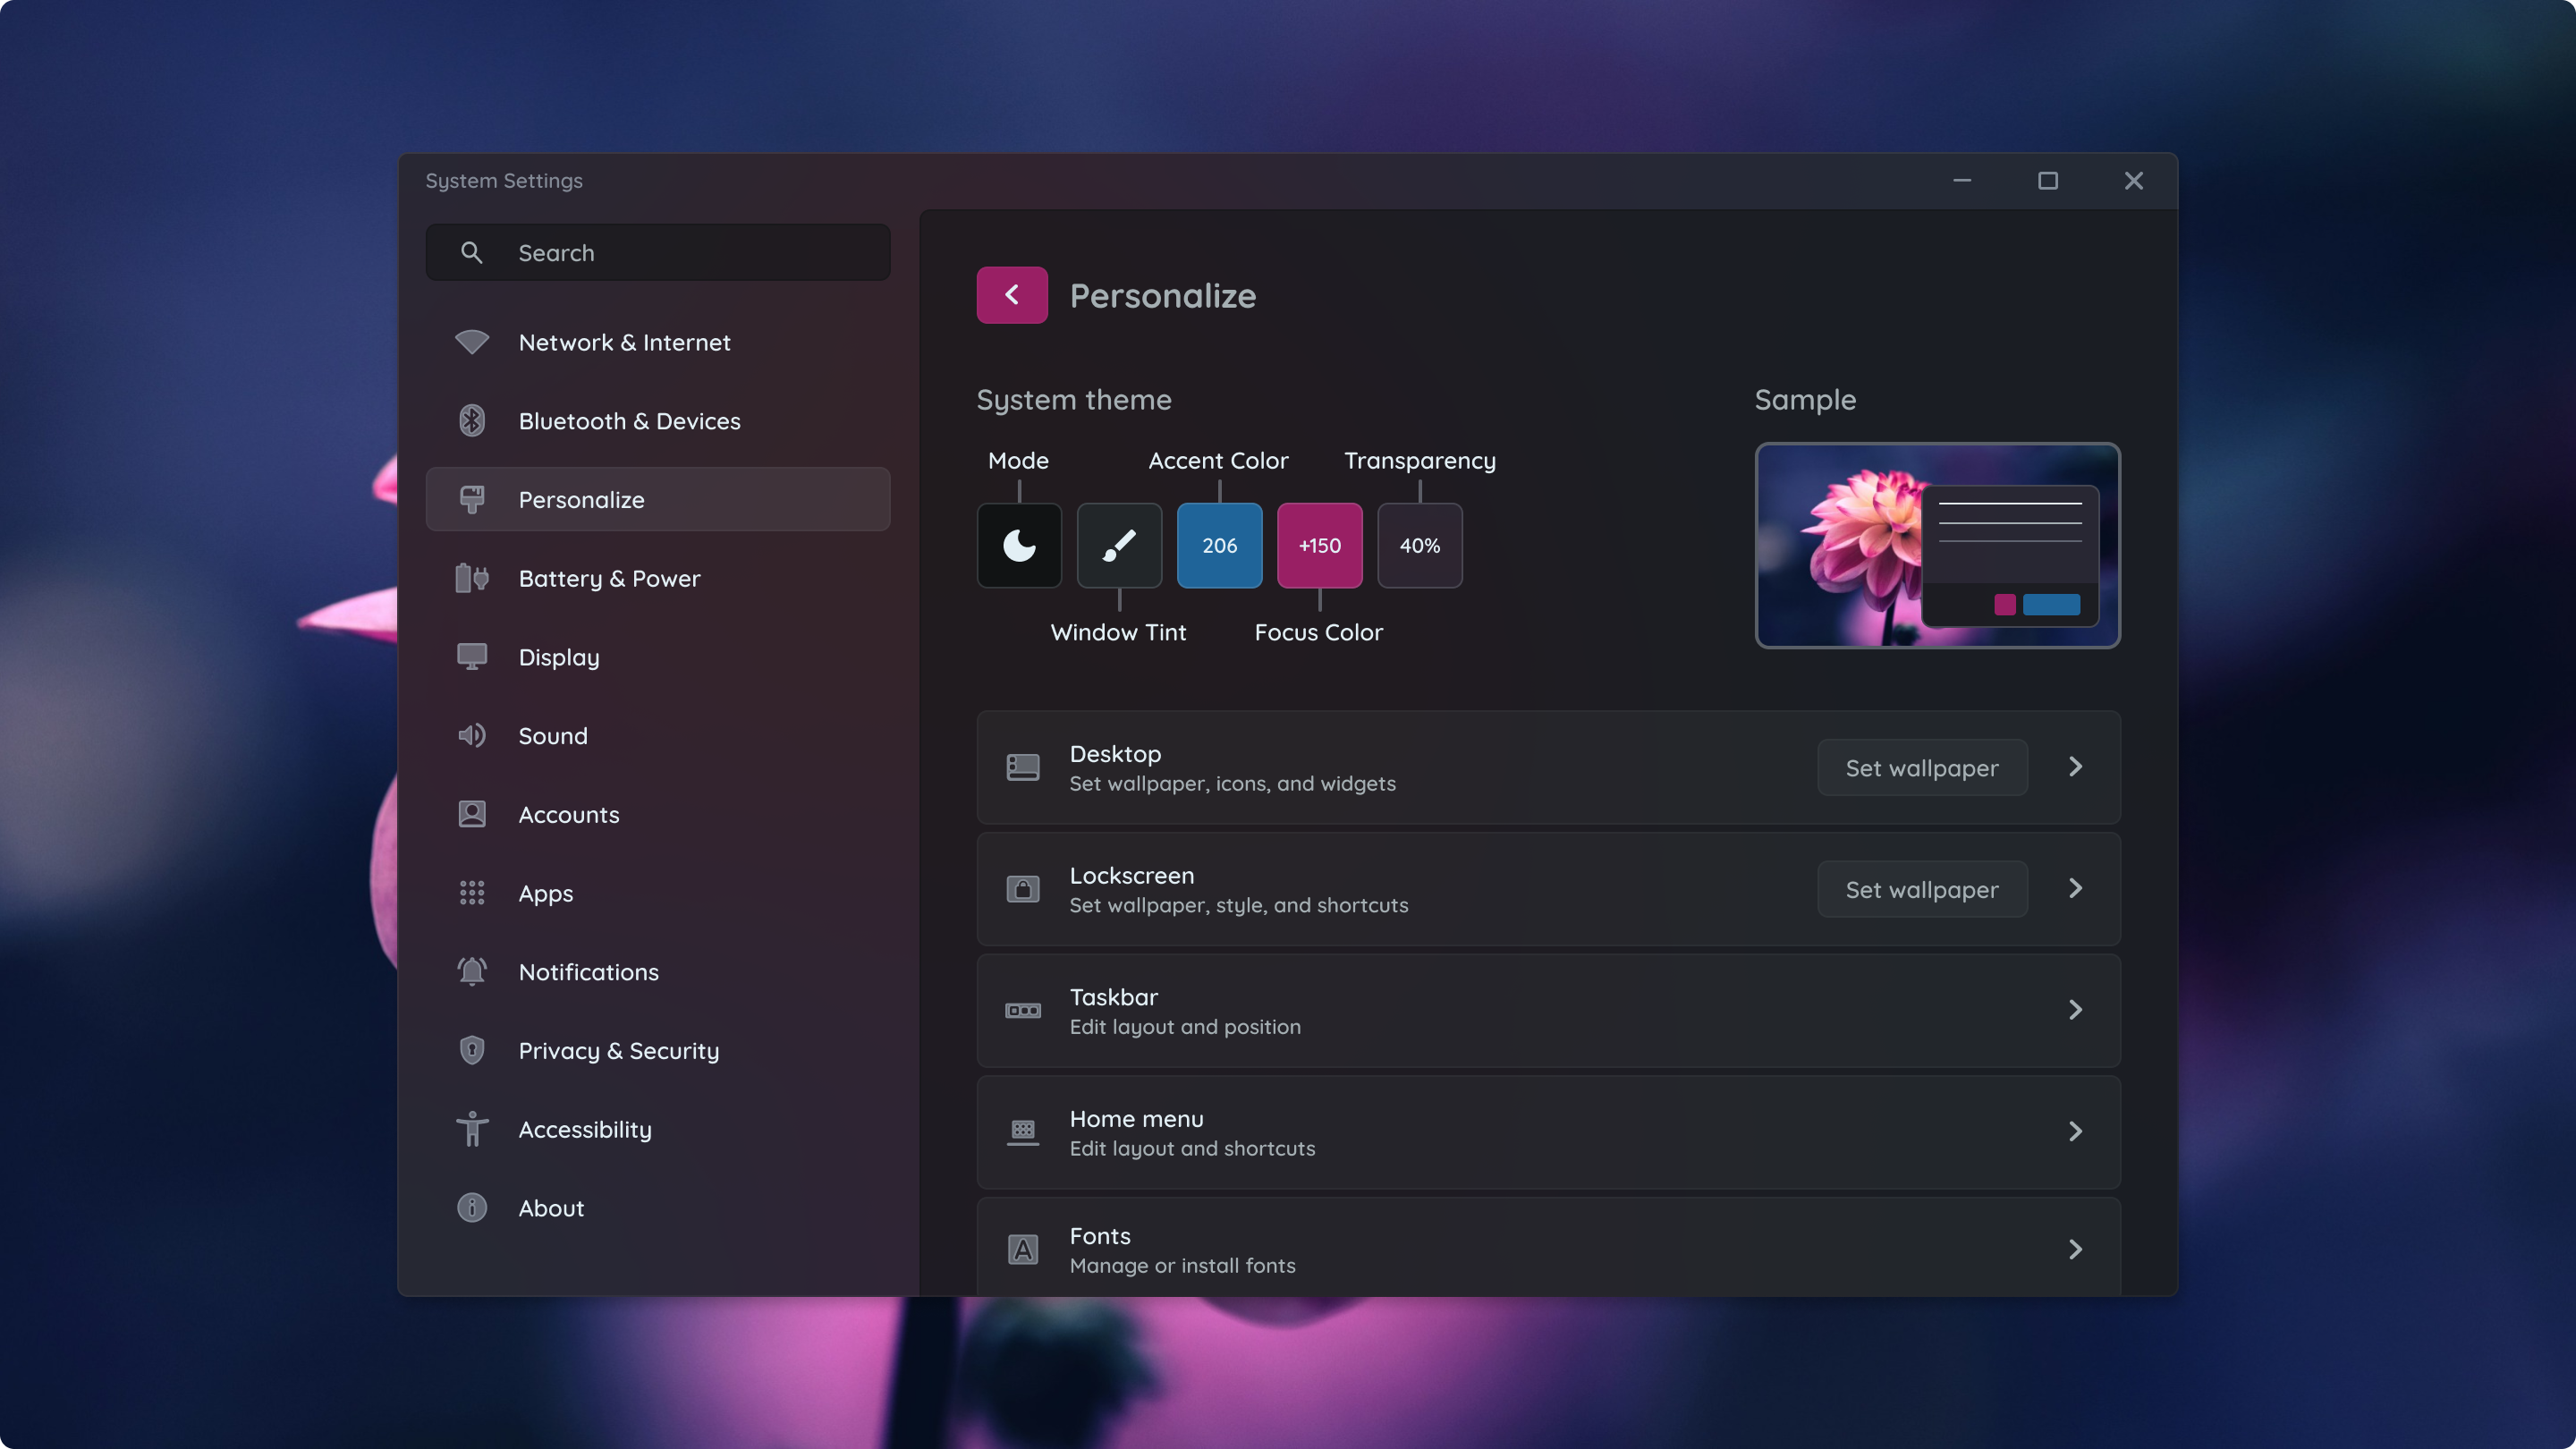Click the Battery & Power icon
The width and height of the screenshot is (2576, 1449).
[x=472, y=578]
